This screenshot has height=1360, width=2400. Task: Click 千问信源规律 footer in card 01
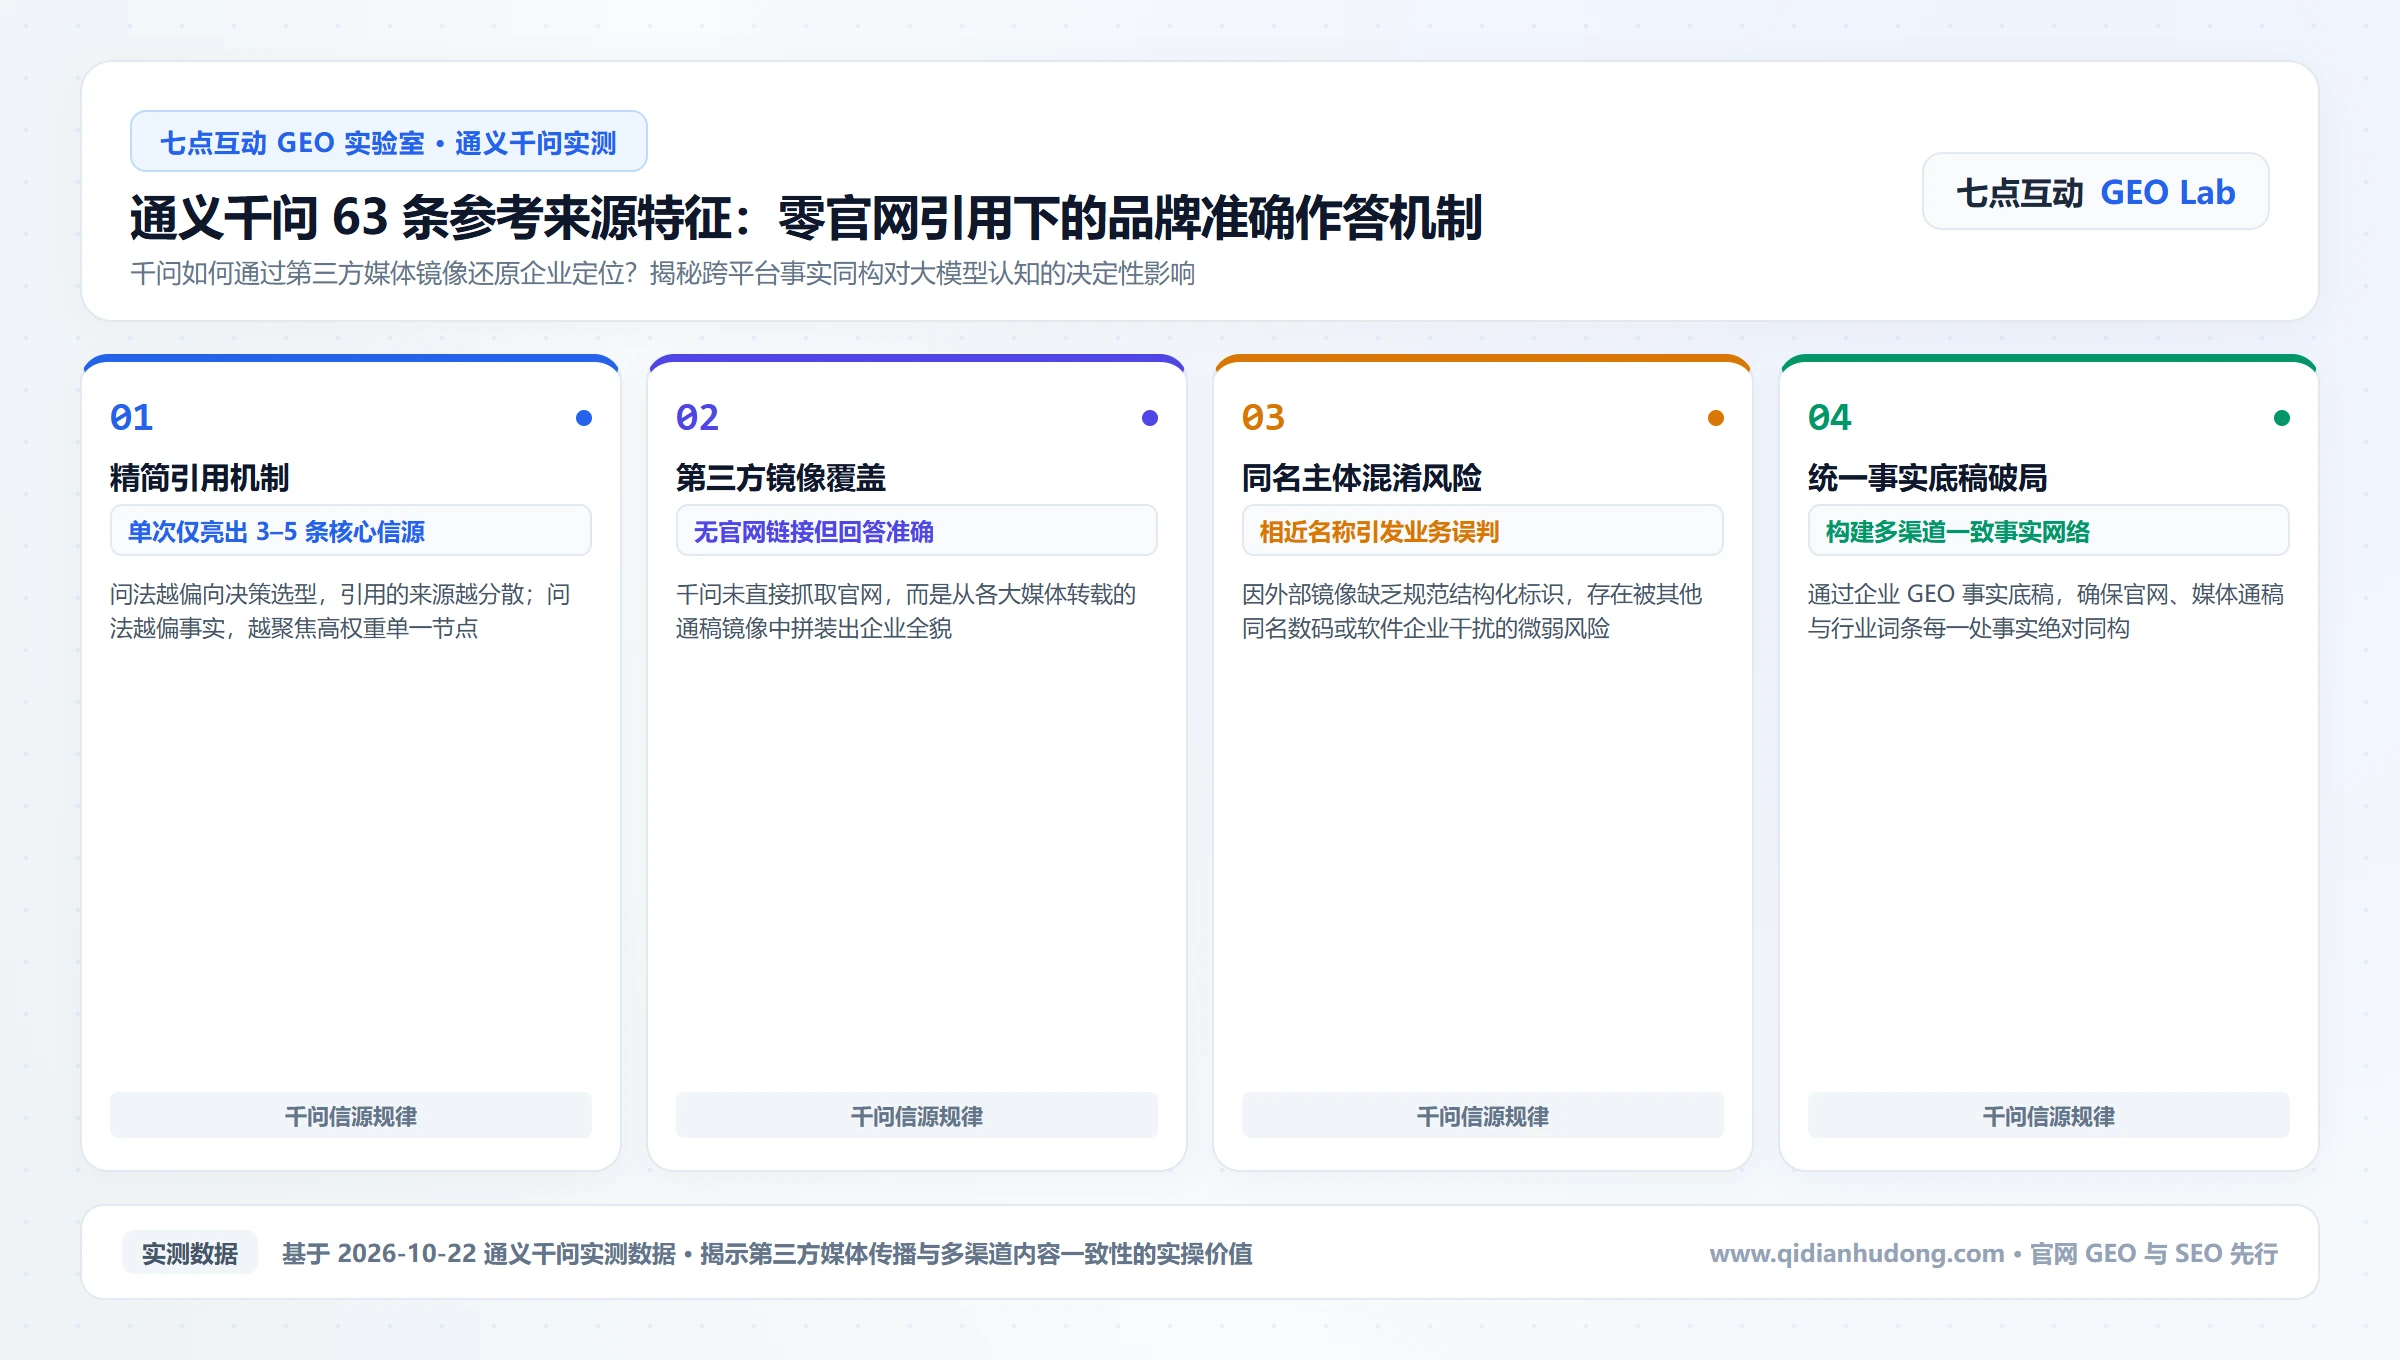pyautogui.click(x=351, y=1115)
